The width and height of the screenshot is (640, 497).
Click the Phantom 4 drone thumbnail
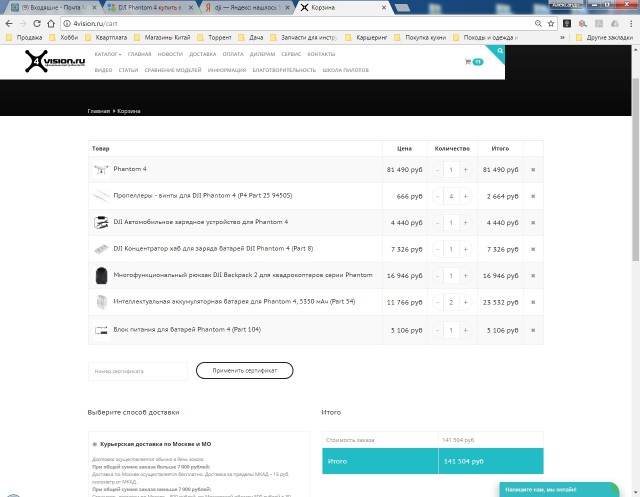100,170
